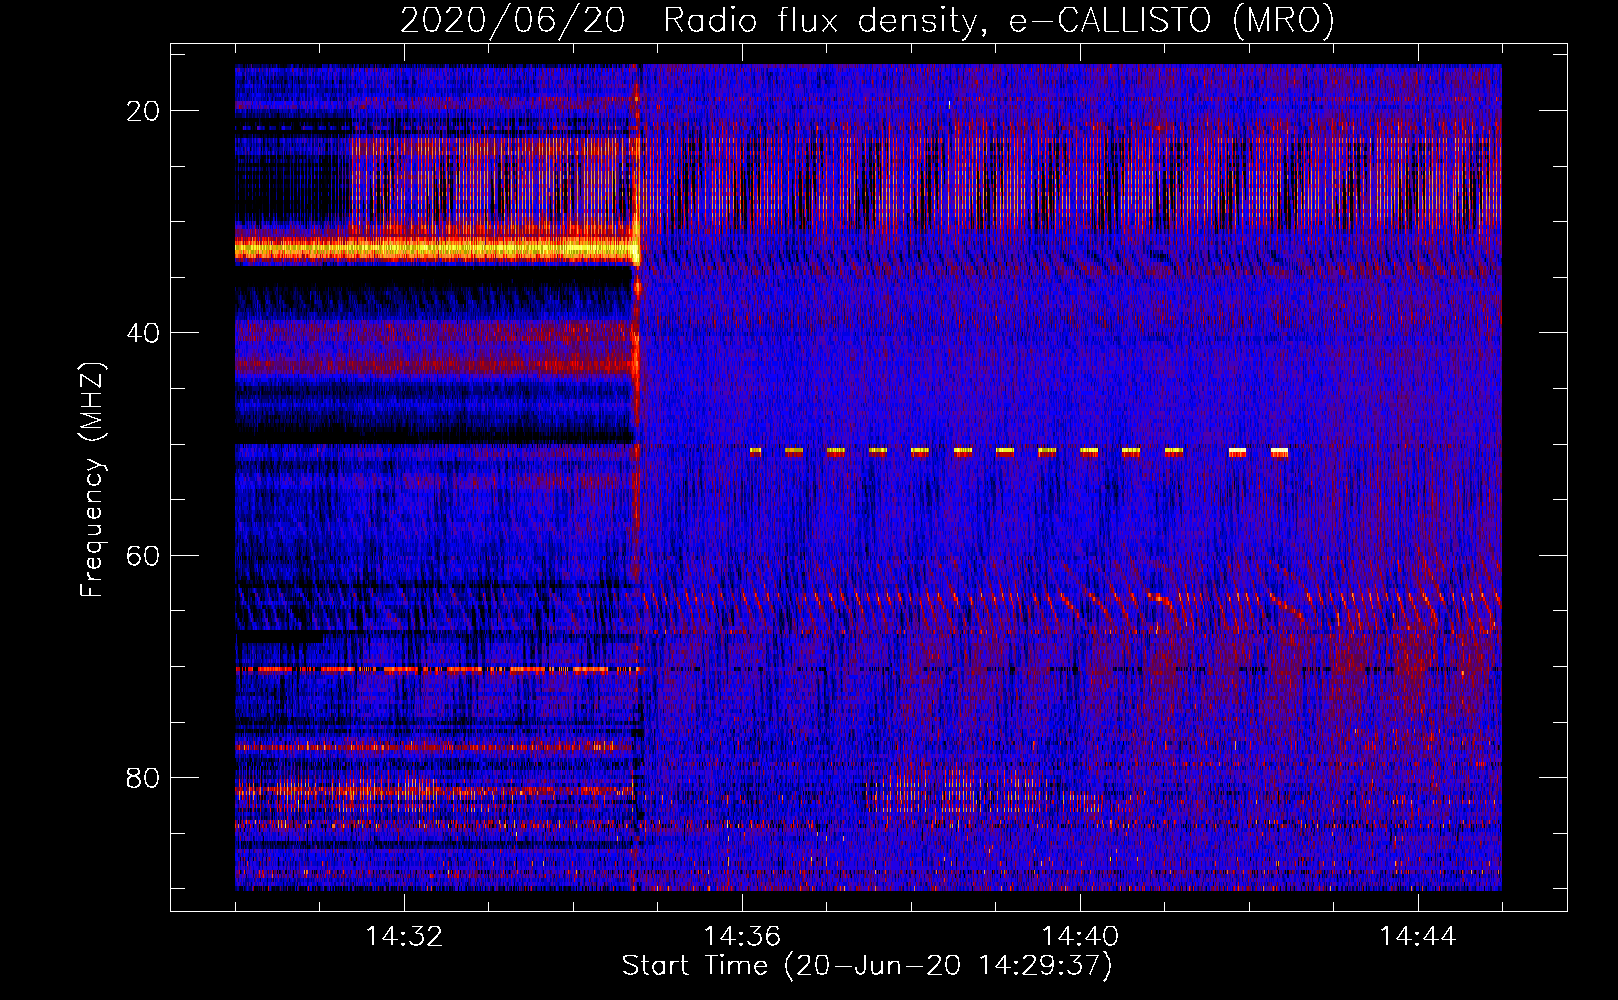Click the plot title 'Radio flux density, e-CALLISTO (MRO)'
This screenshot has height=1000, width=1618.
[999, 20]
